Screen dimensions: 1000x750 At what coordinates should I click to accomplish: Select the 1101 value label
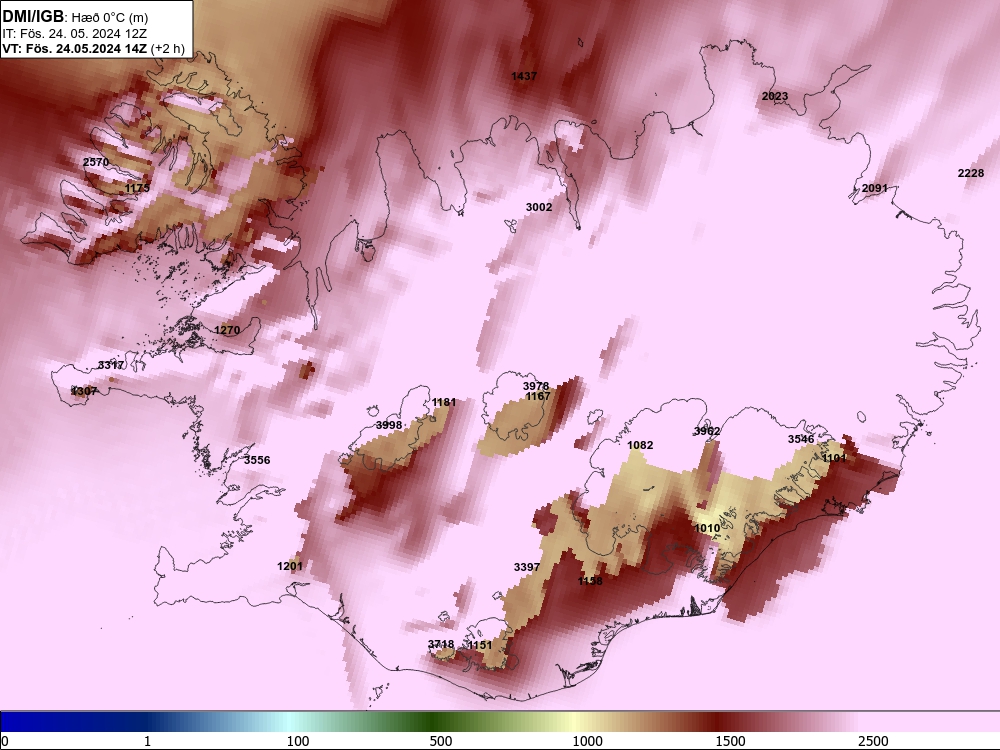pos(834,458)
